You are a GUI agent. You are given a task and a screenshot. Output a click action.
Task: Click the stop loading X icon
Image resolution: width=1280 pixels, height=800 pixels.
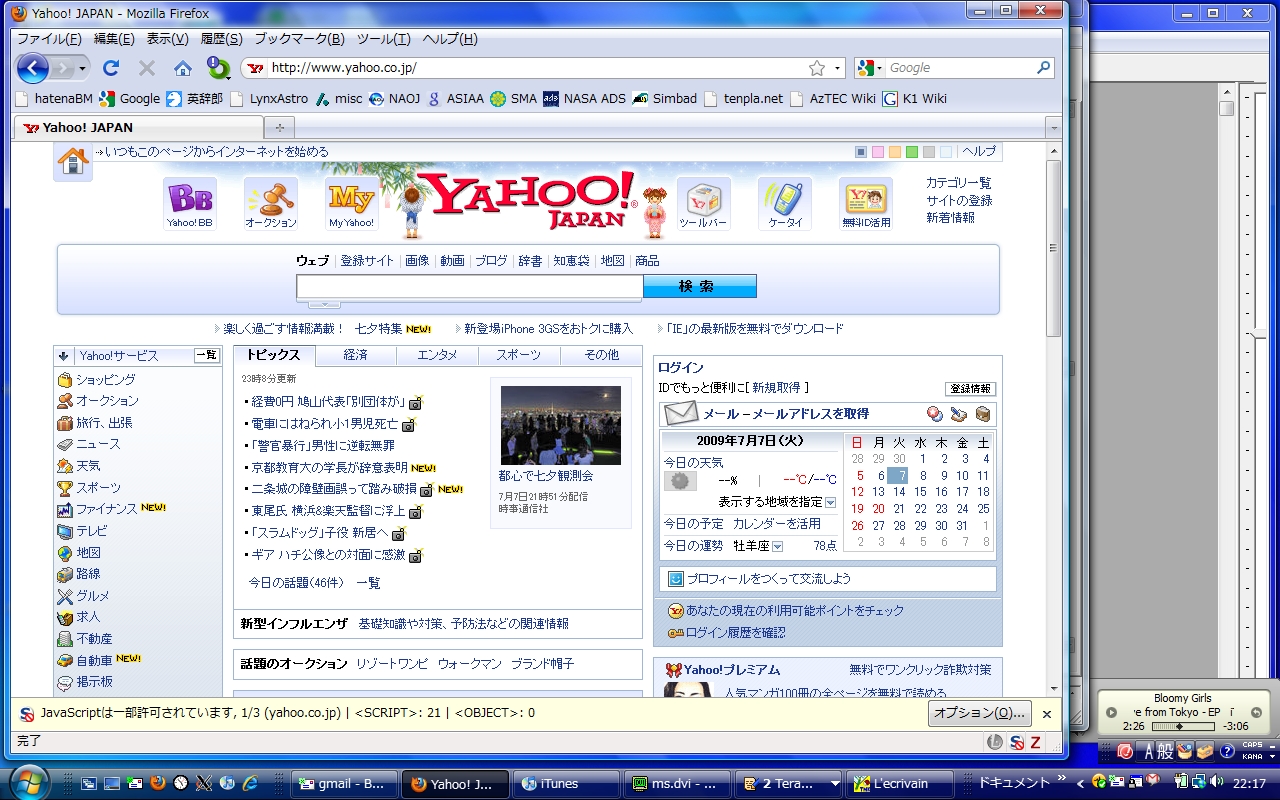click(x=147, y=68)
